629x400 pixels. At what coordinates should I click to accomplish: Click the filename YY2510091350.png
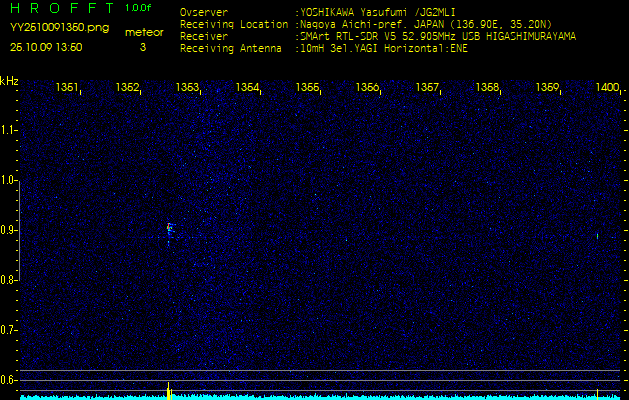(x=59, y=28)
